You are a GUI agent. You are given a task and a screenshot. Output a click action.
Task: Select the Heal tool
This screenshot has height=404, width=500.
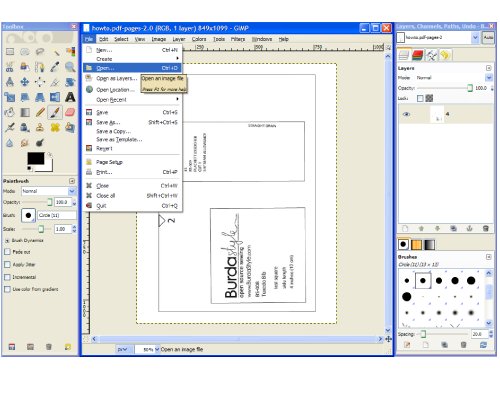[55, 127]
